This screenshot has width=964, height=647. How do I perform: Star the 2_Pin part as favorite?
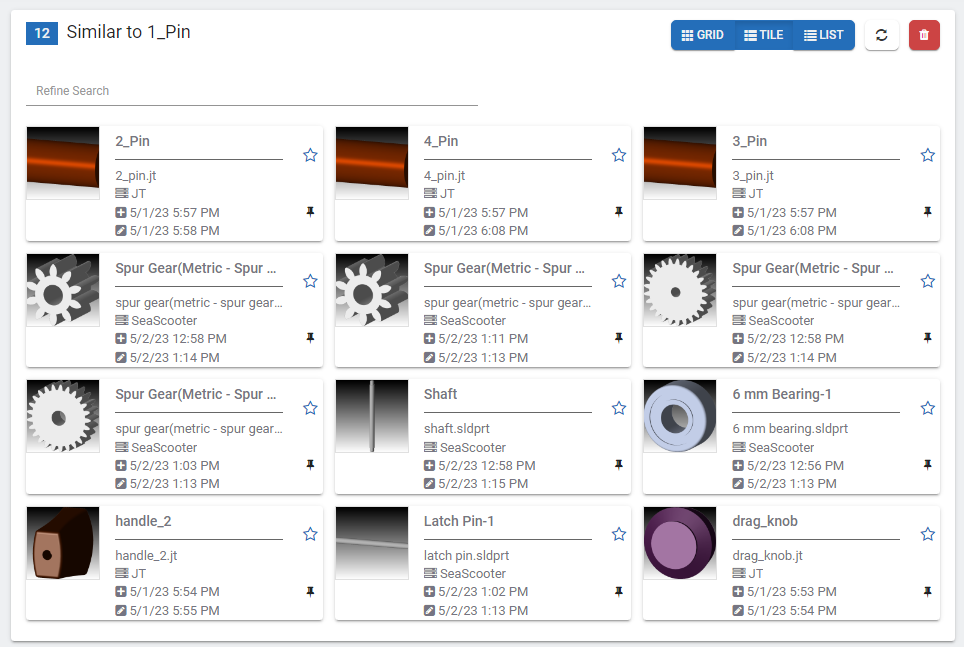click(310, 155)
